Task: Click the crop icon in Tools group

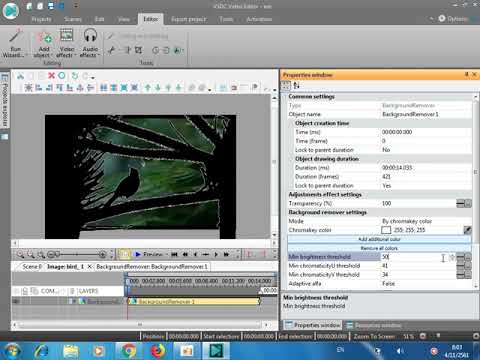Action: click(x=138, y=50)
